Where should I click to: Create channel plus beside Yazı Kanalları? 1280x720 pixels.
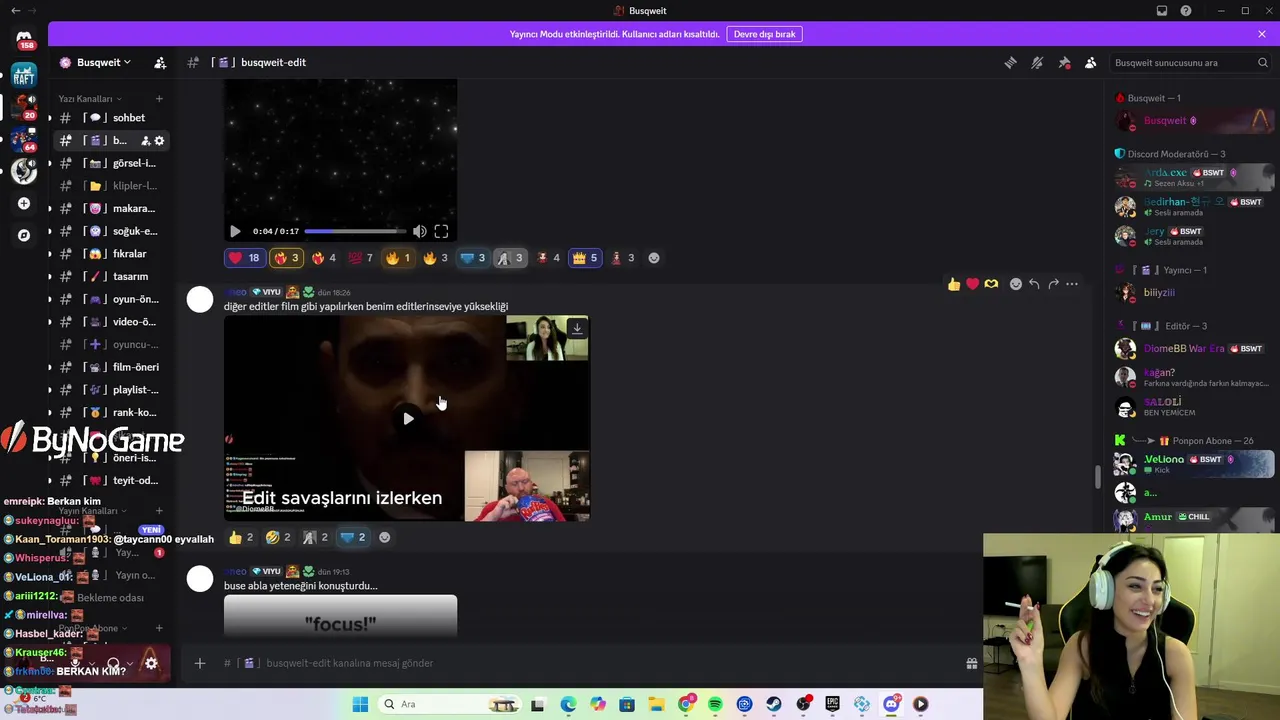[159, 99]
